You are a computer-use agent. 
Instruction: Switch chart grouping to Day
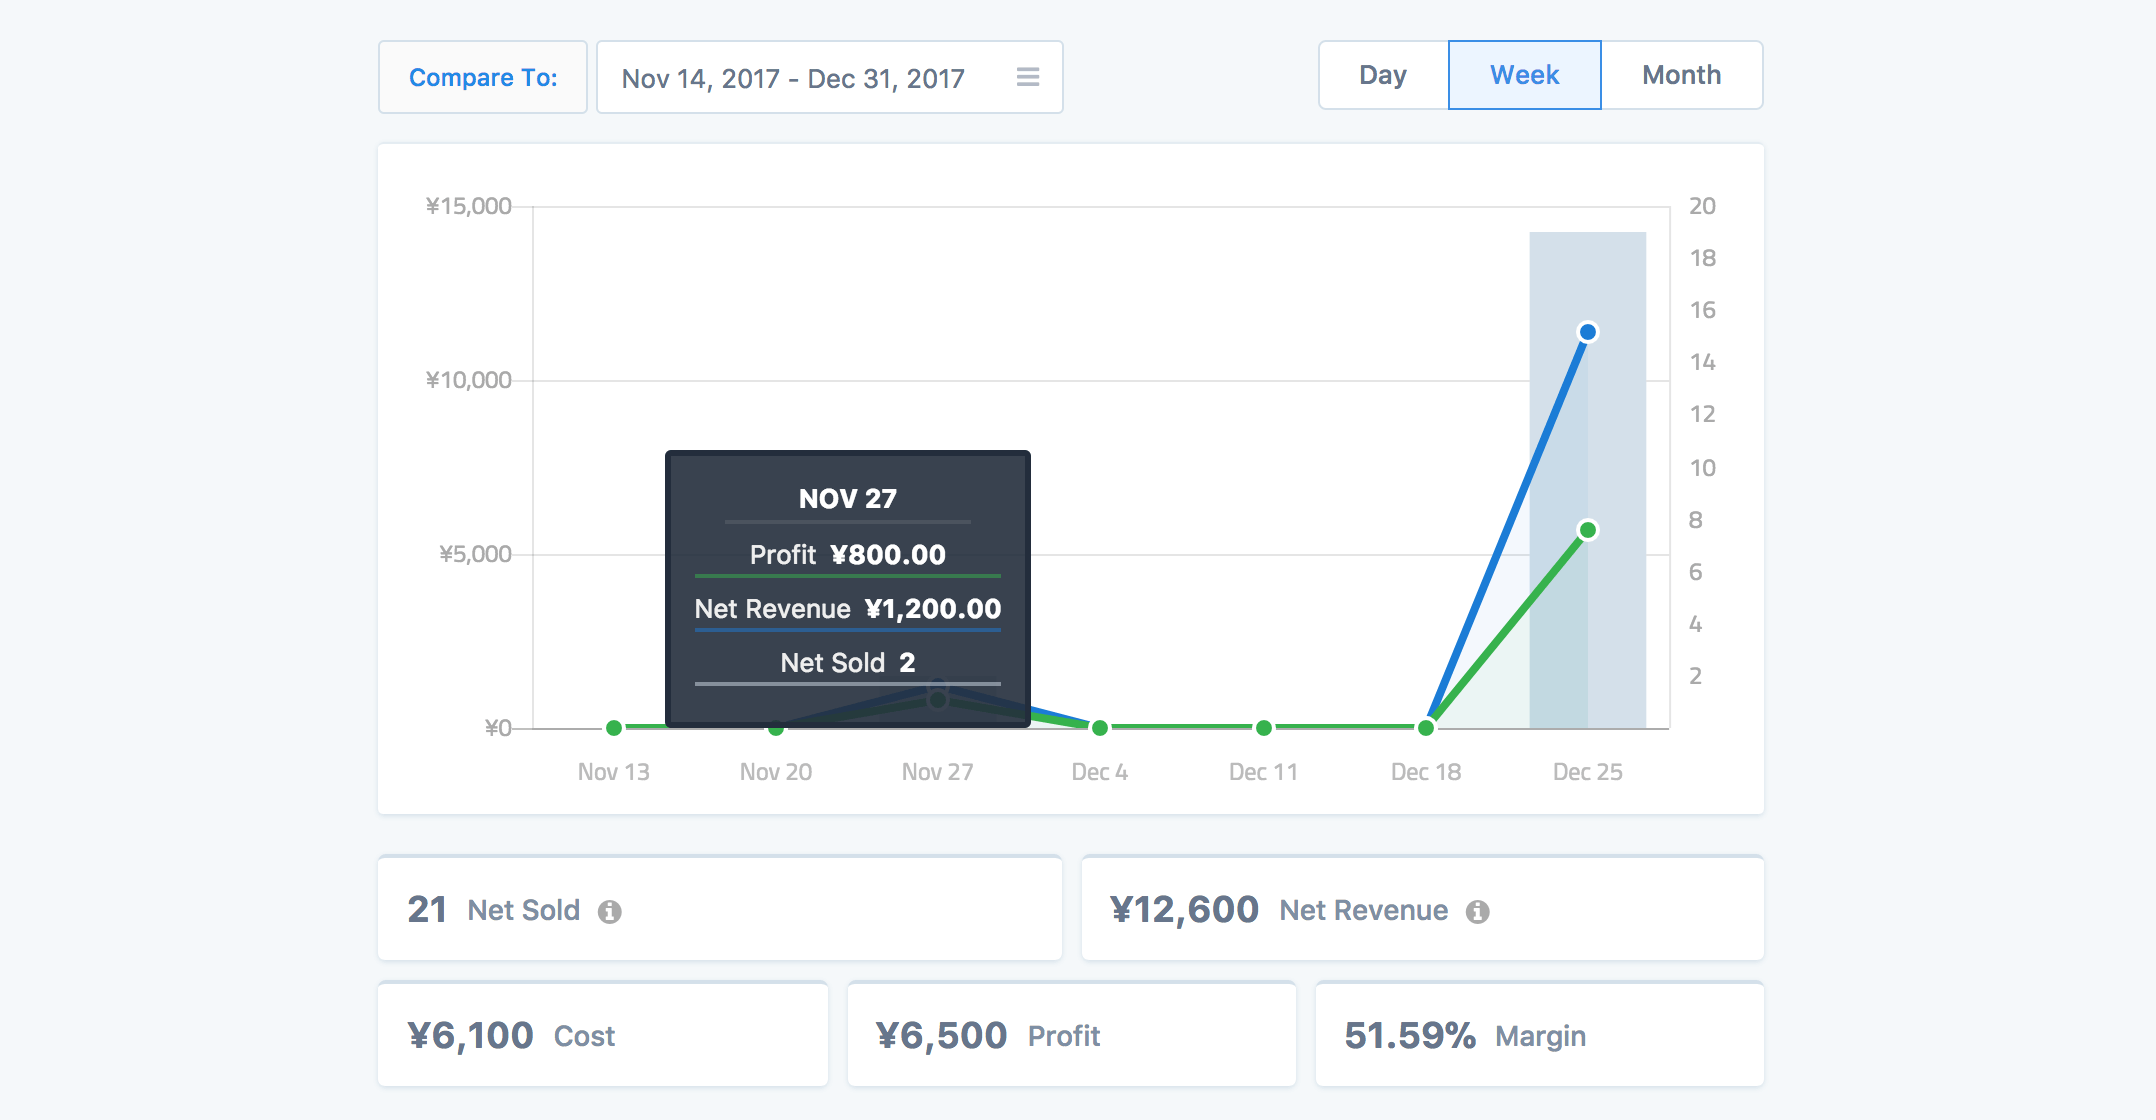click(1383, 75)
